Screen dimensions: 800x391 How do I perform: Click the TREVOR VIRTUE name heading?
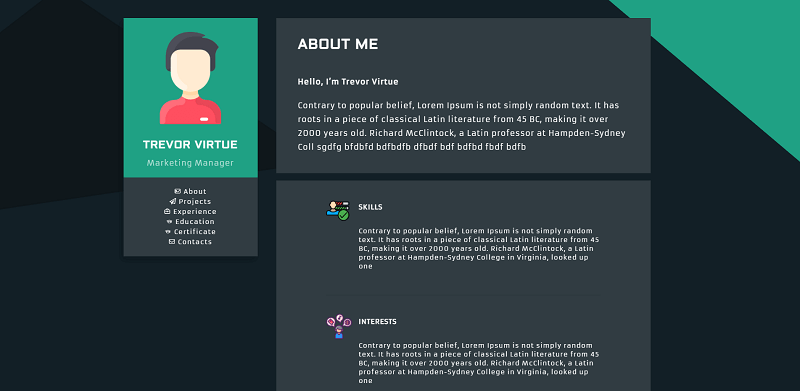[190, 144]
